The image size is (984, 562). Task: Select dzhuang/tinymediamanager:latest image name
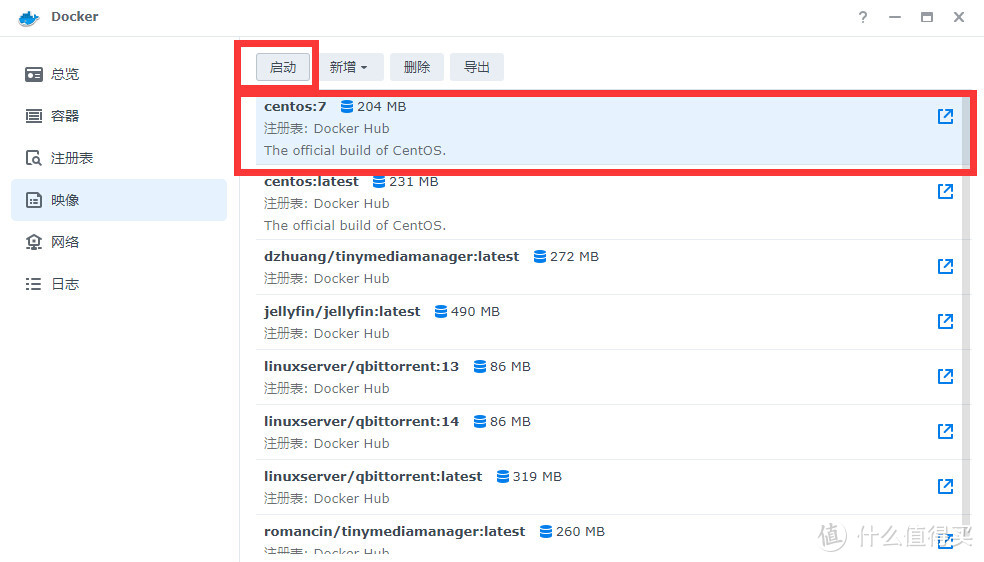[x=392, y=257]
